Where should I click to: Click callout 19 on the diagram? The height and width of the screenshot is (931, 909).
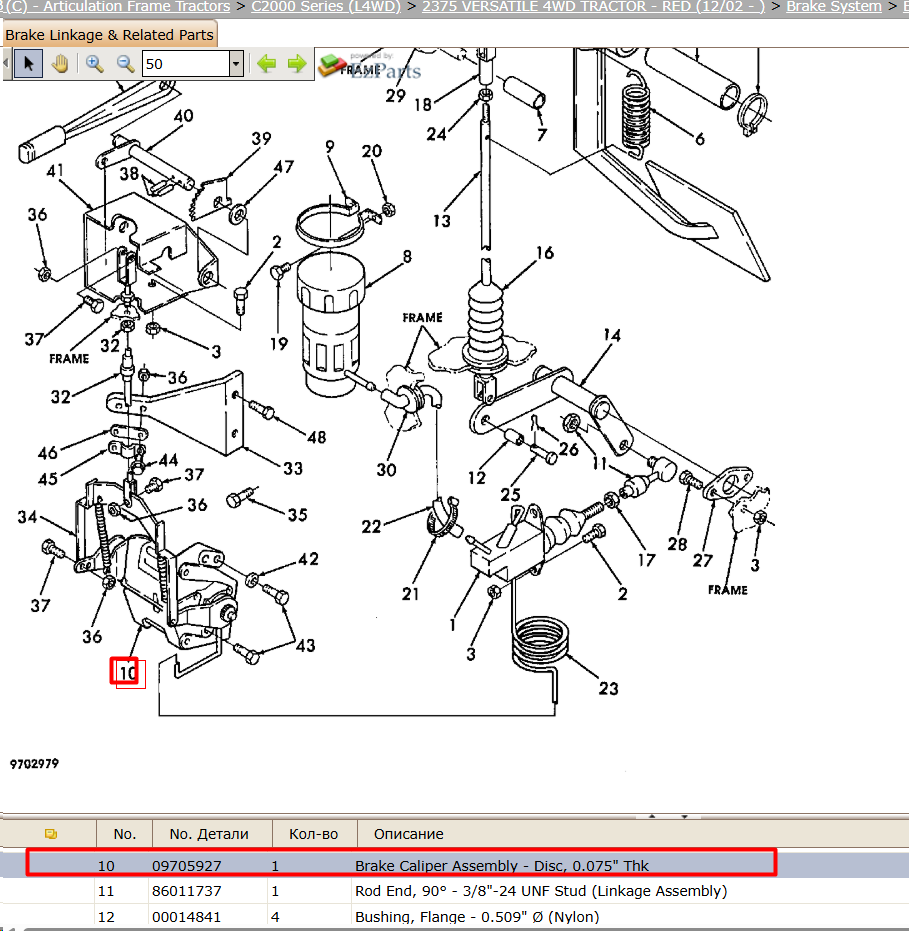click(x=278, y=343)
